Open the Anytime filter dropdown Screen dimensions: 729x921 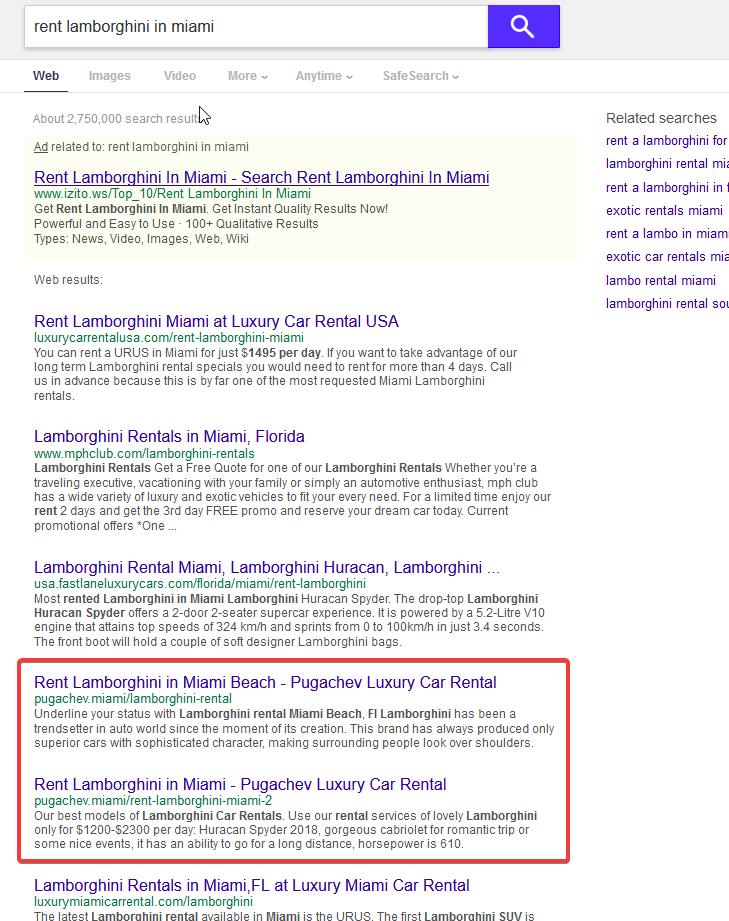(x=324, y=76)
